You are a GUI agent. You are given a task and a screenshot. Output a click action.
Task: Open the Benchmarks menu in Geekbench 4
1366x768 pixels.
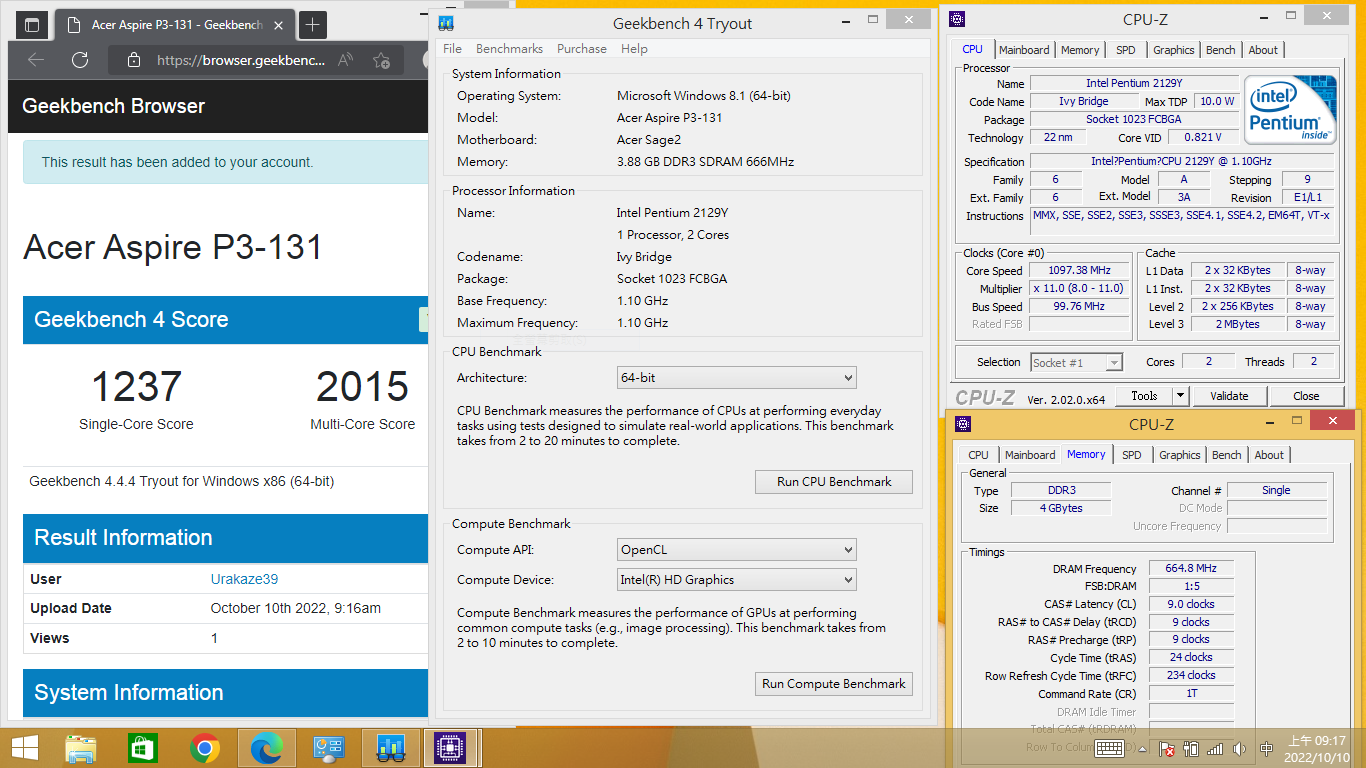pyautogui.click(x=509, y=48)
